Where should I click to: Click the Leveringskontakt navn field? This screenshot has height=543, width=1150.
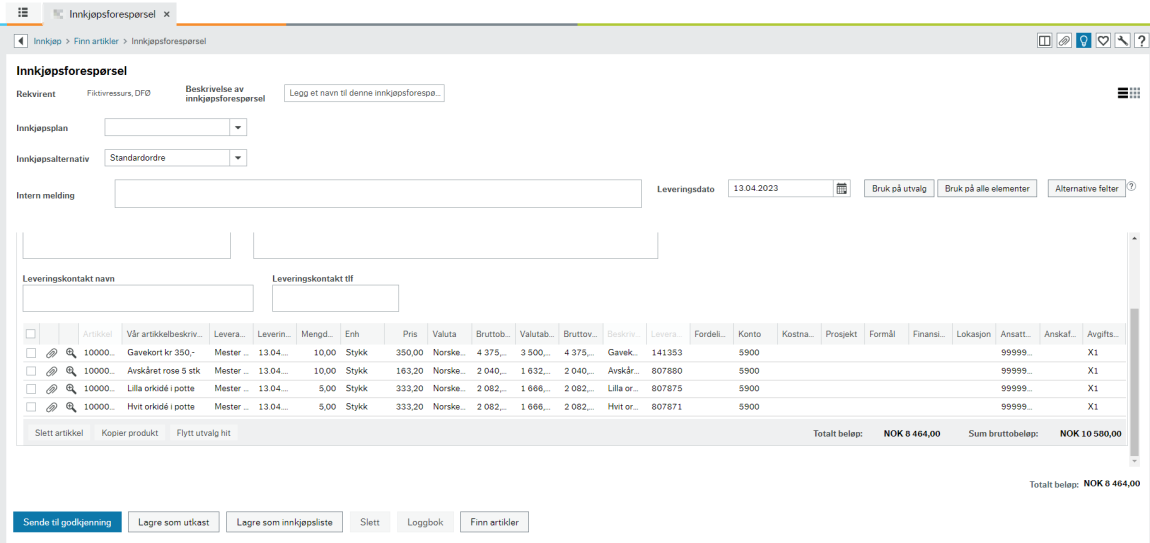pos(138,299)
